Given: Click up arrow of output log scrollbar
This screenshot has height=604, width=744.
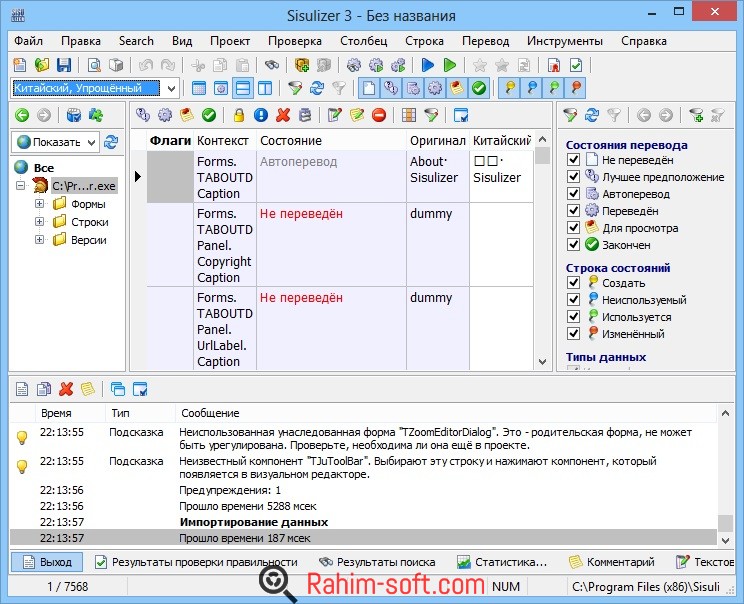Looking at the screenshot, I should (x=725, y=413).
